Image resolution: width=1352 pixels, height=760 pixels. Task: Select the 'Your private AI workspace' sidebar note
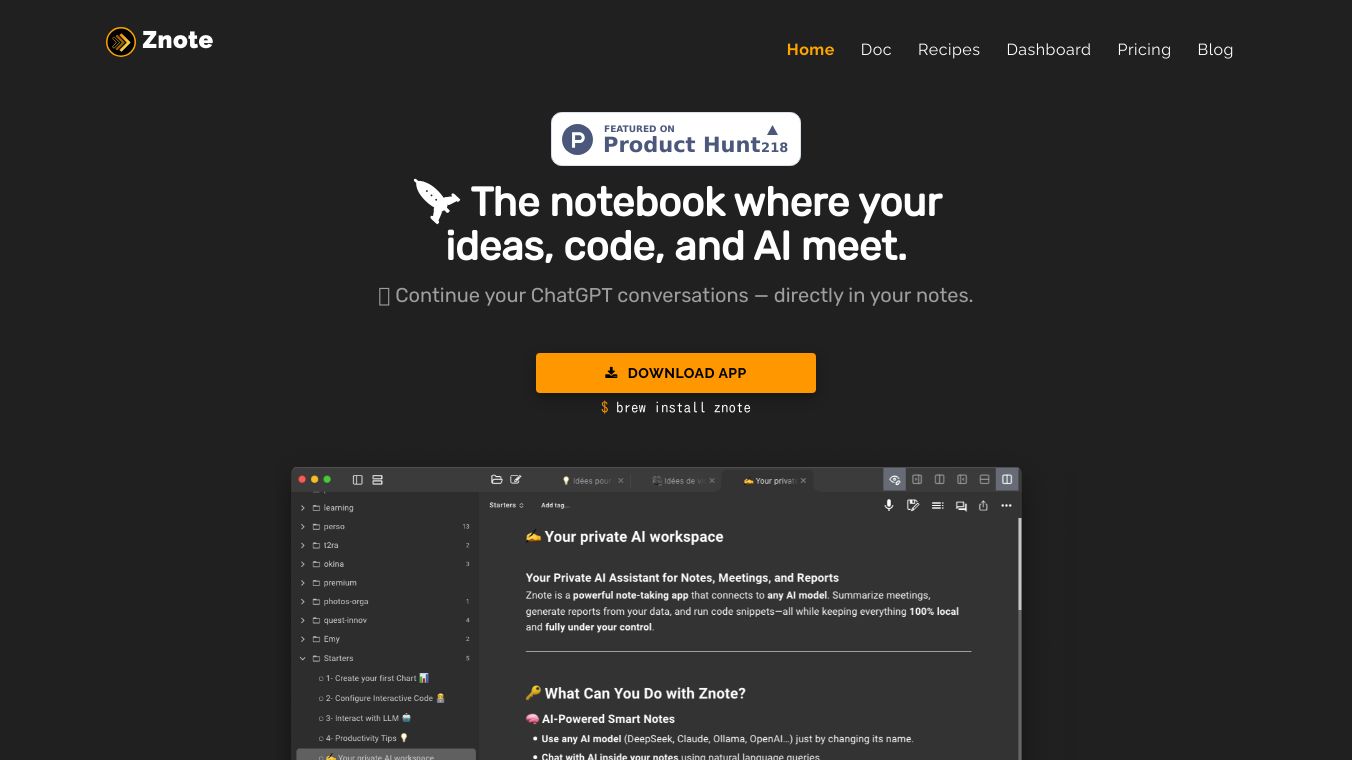[x=386, y=755]
